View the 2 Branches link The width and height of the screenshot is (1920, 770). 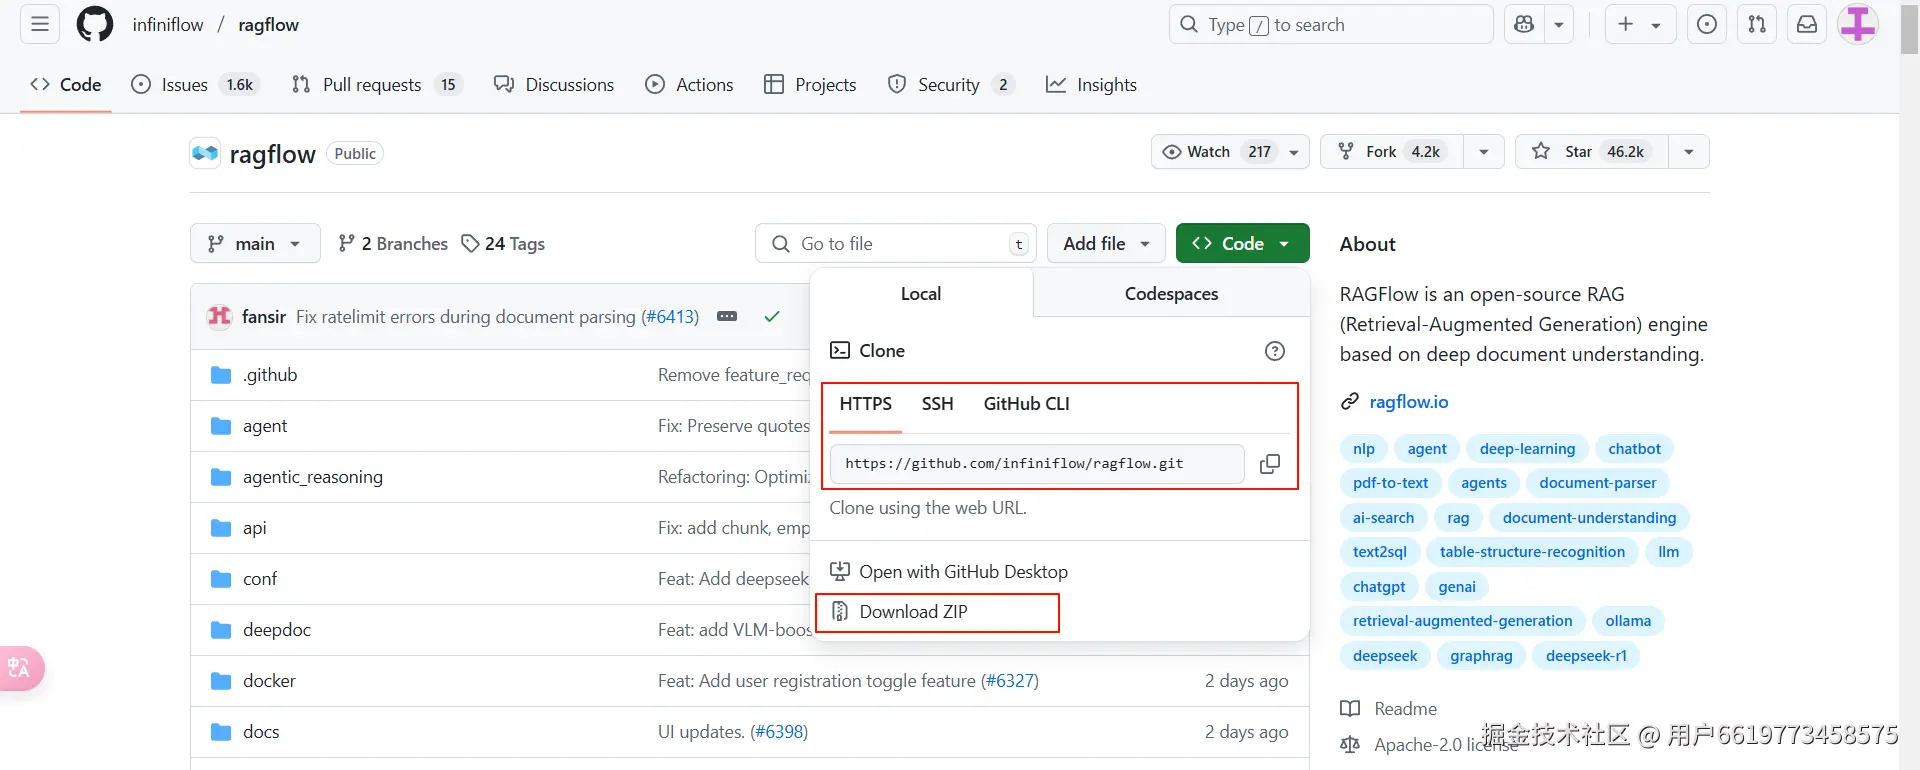pos(393,244)
